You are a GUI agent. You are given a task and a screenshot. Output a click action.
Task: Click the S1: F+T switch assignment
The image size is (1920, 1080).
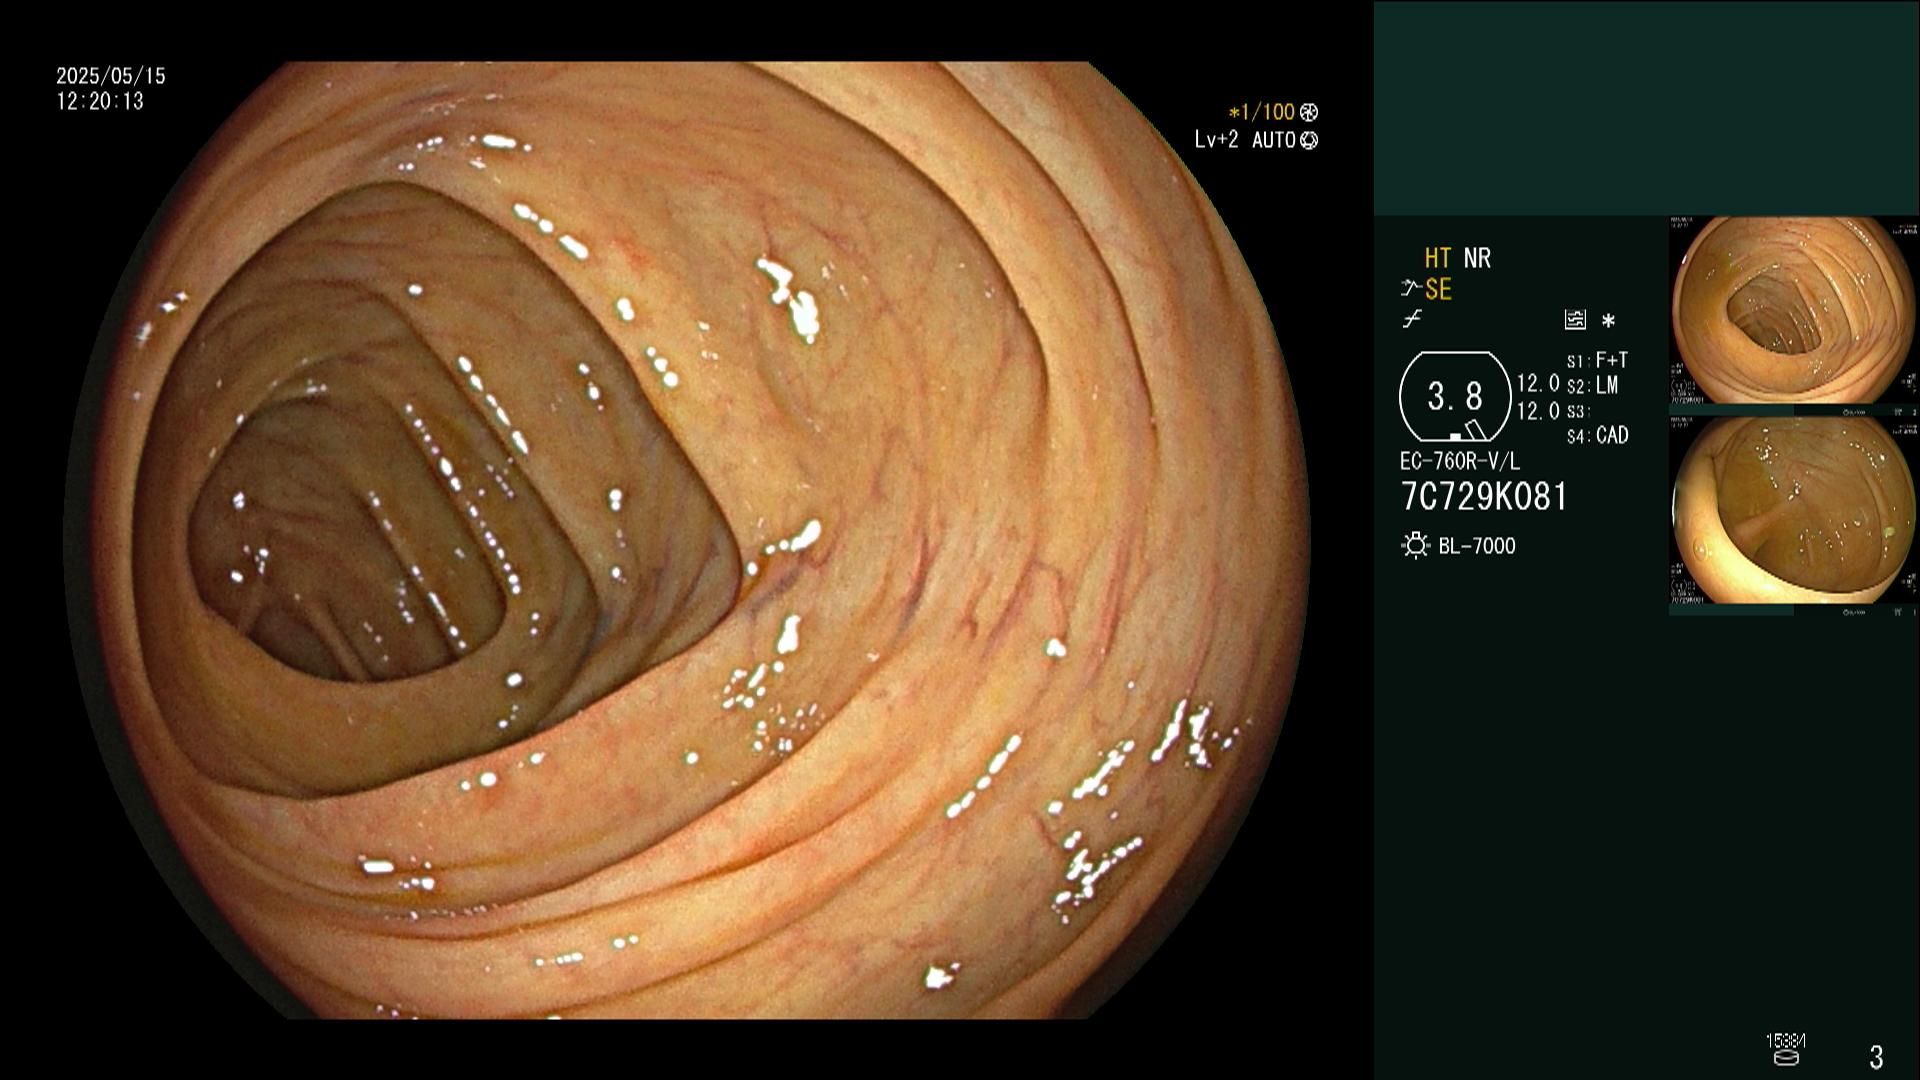pos(1597,360)
